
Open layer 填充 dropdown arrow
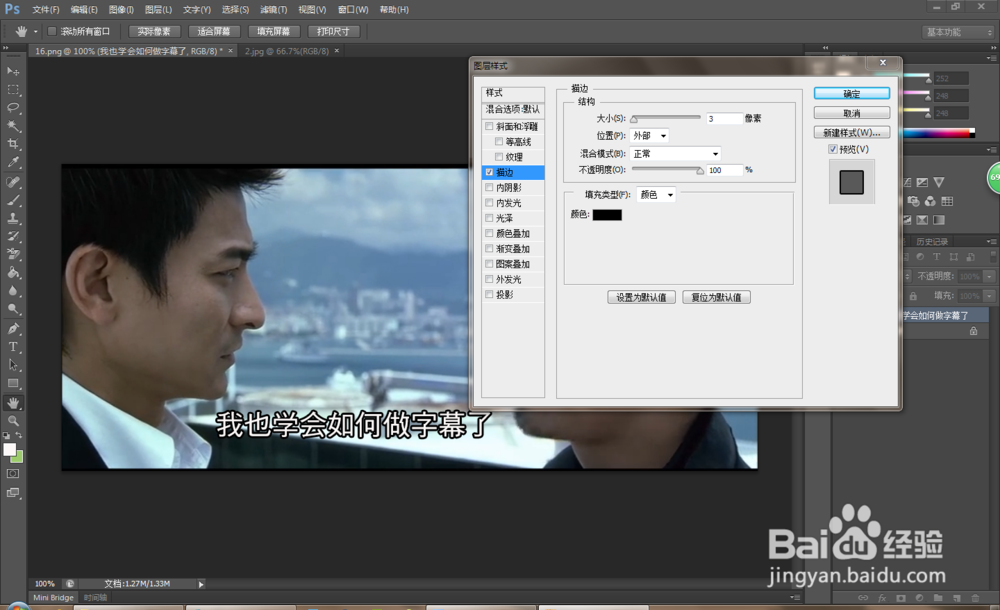989,295
